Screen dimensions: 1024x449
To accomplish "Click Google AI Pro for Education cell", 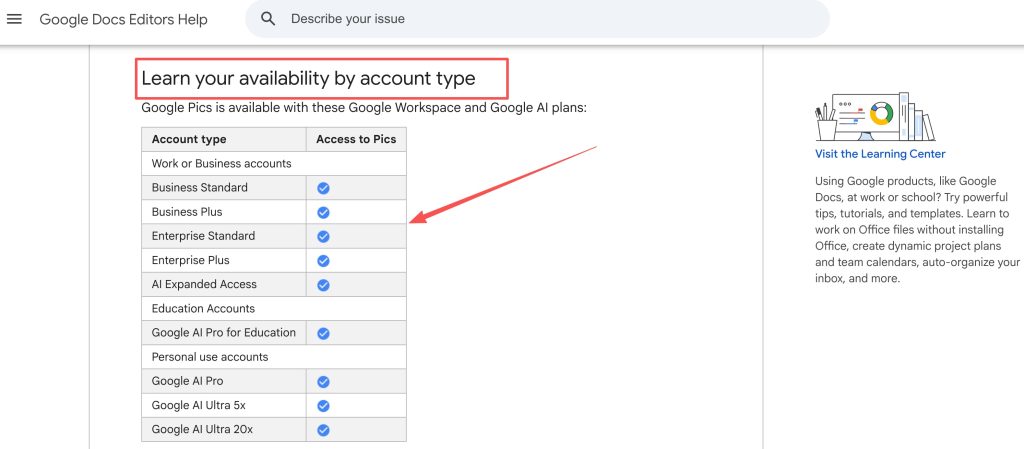I will click(224, 332).
